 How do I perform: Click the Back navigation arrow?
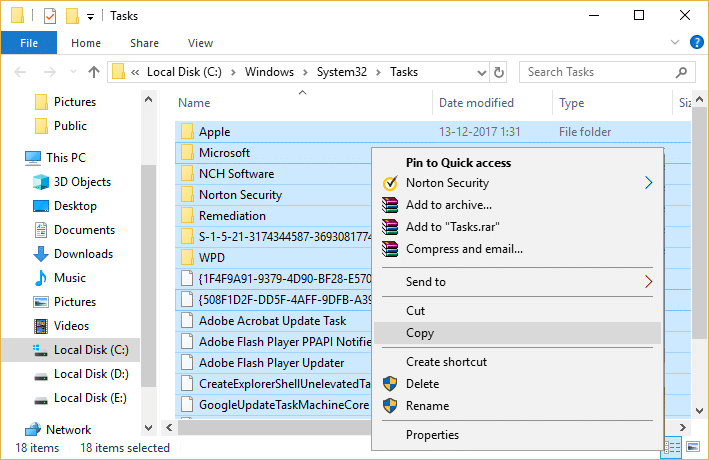pyautogui.click(x=18, y=72)
